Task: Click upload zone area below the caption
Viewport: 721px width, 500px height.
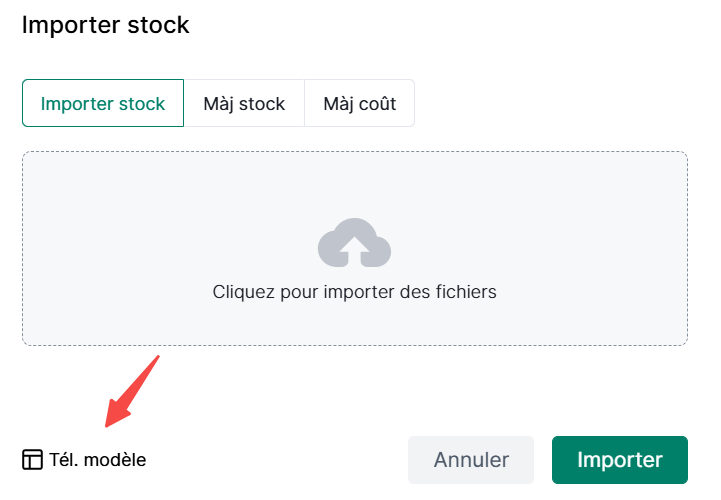Action: coord(354,325)
